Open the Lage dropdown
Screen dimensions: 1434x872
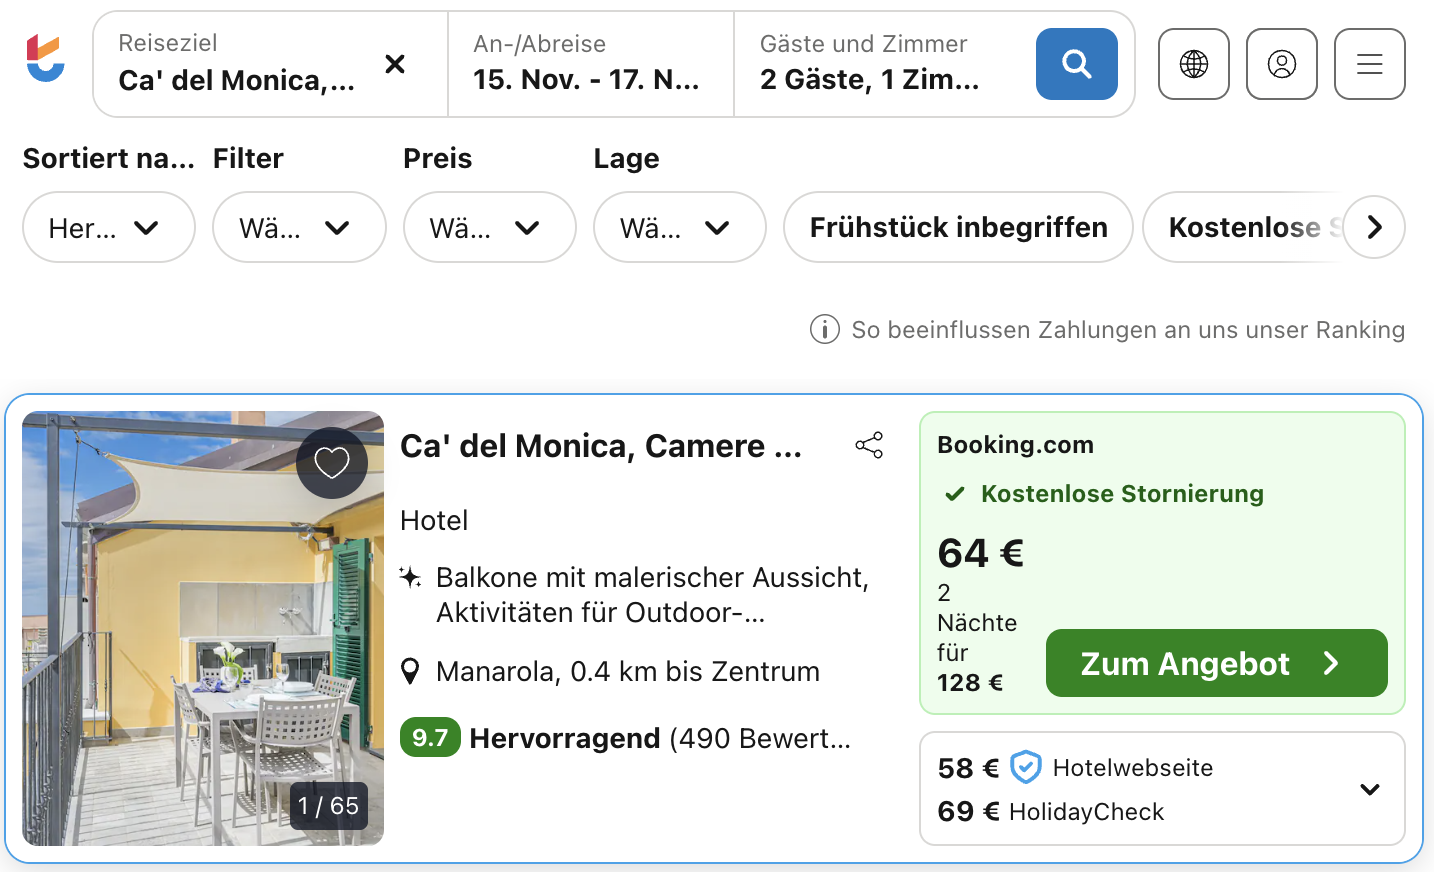[x=679, y=227]
